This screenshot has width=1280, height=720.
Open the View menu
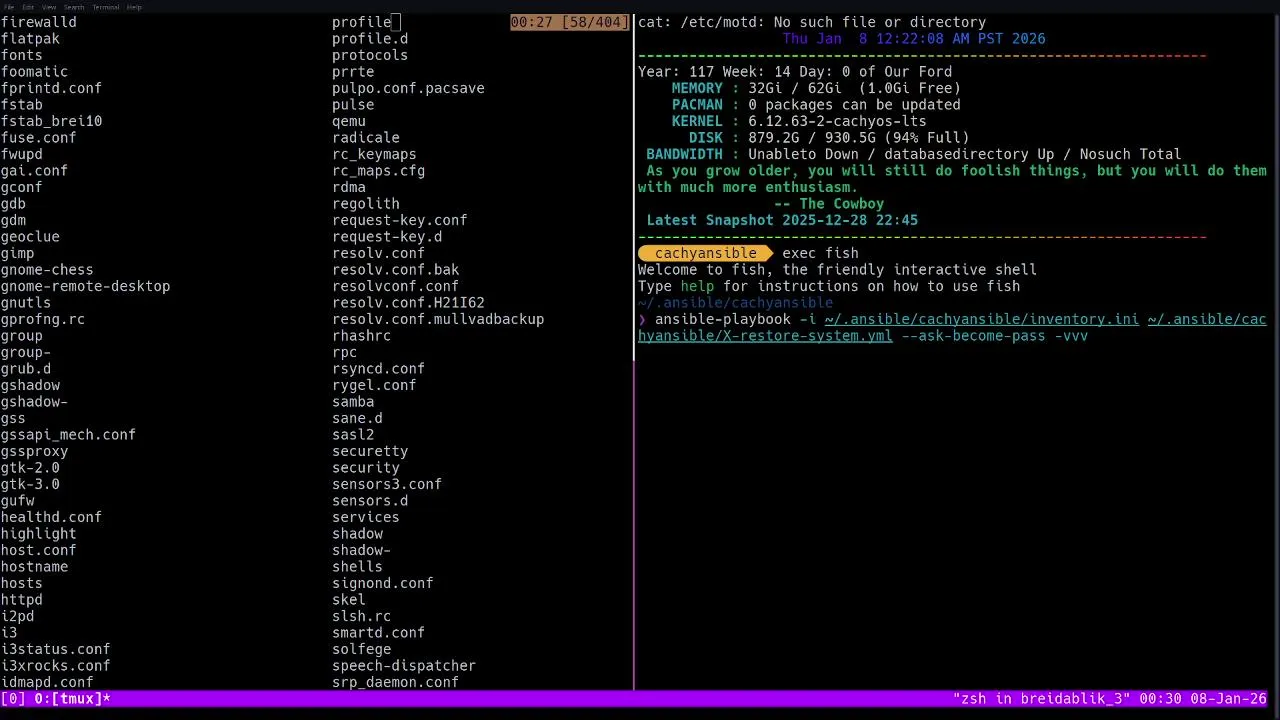click(x=48, y=7)
